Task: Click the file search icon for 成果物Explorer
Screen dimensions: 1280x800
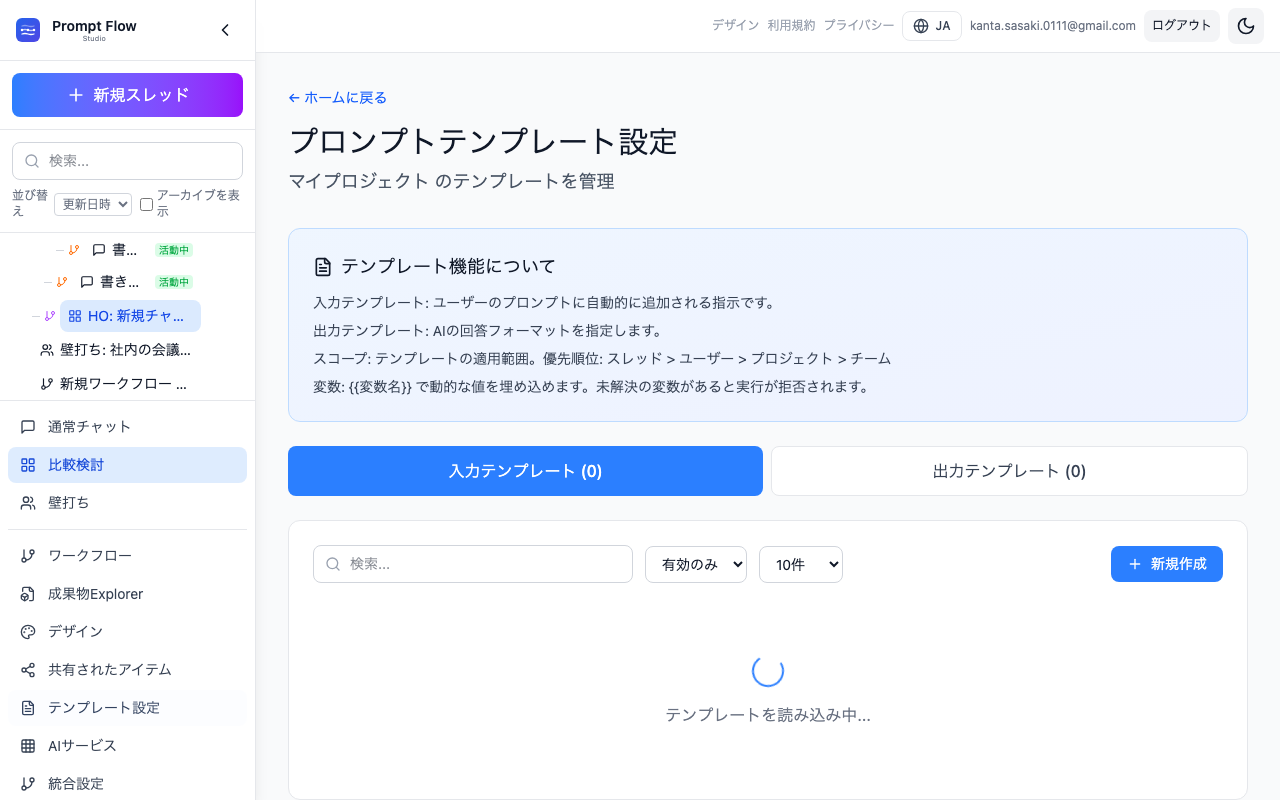Action: [28, 594]
